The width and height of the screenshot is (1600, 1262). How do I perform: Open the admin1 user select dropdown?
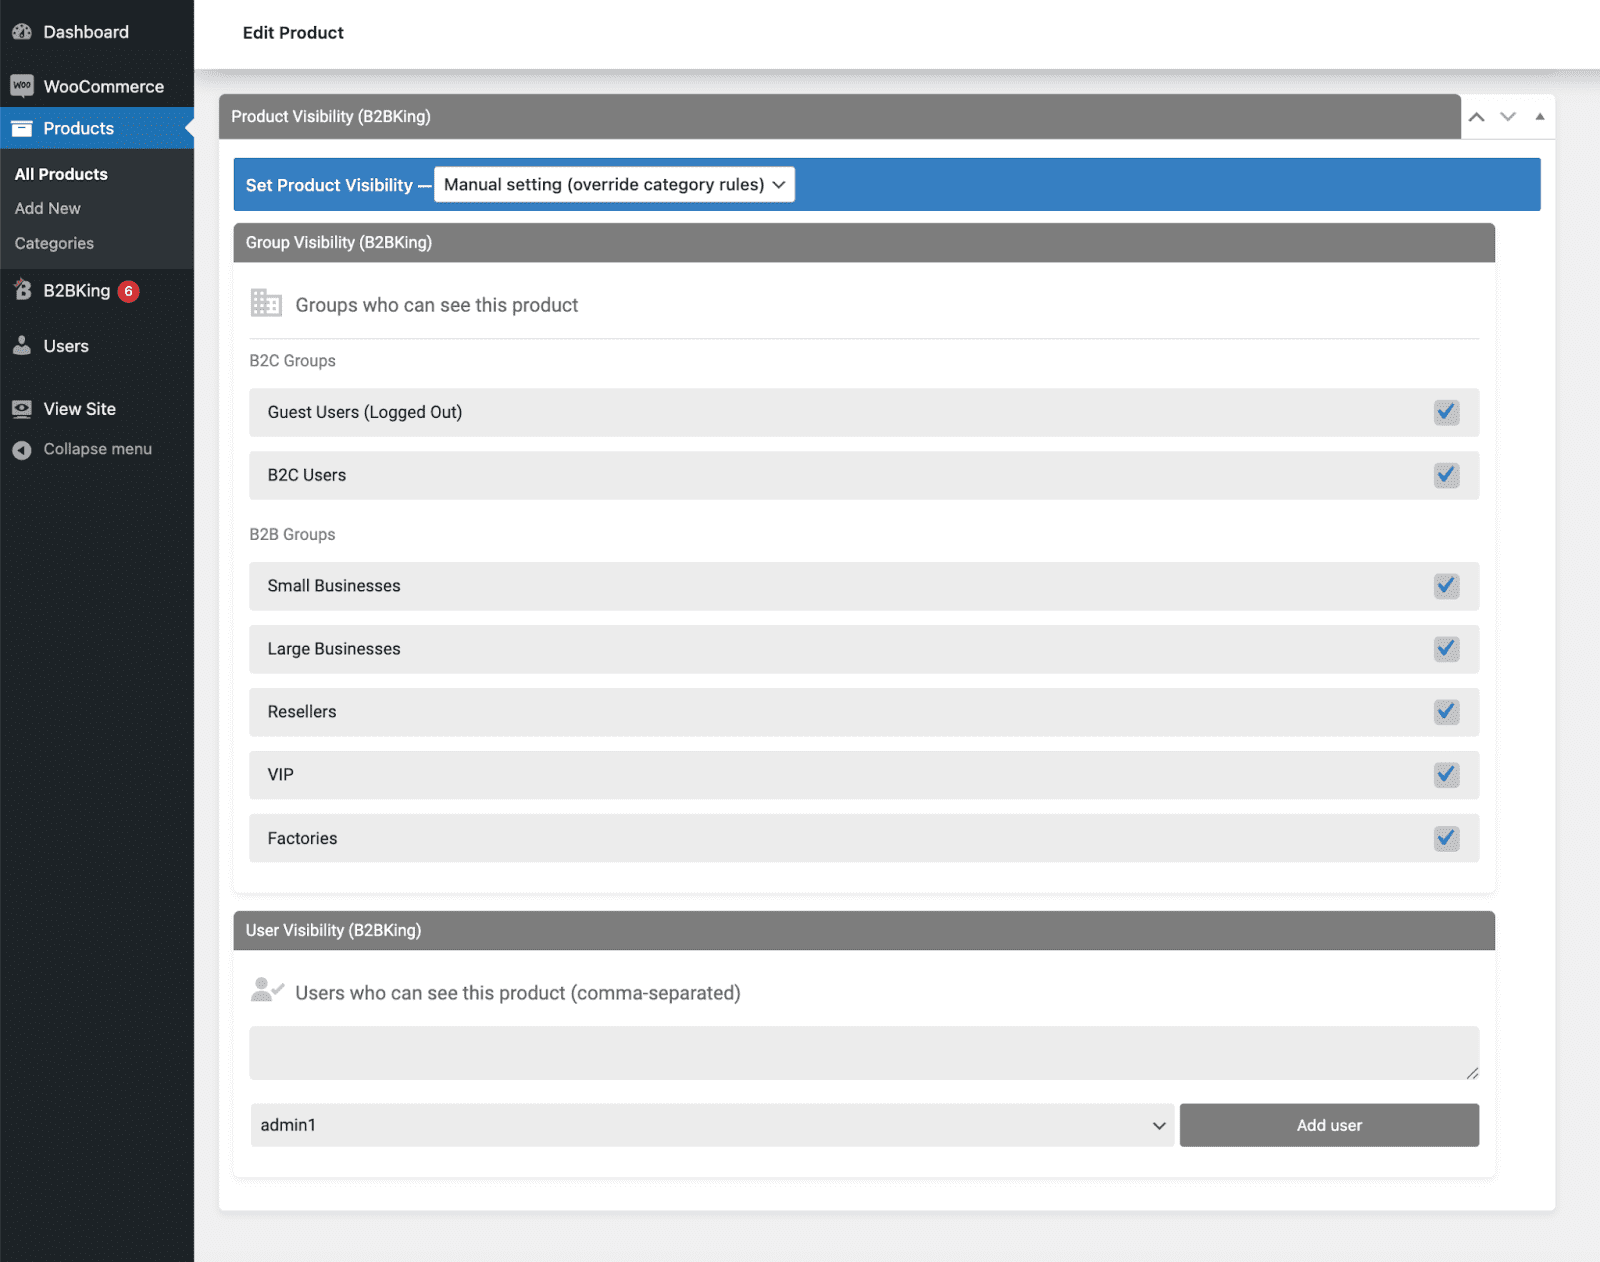pos(711,1125)
